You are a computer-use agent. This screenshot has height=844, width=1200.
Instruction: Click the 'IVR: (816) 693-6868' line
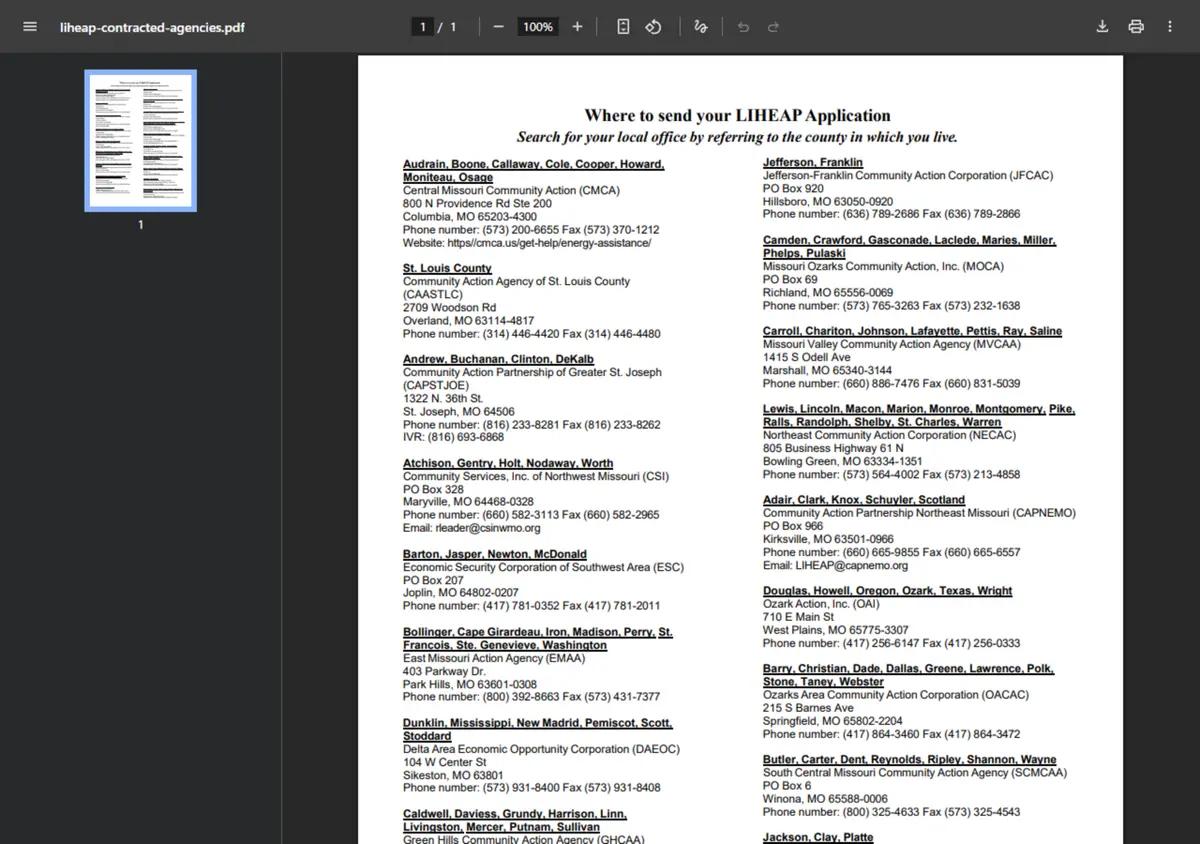pos(453,437)
